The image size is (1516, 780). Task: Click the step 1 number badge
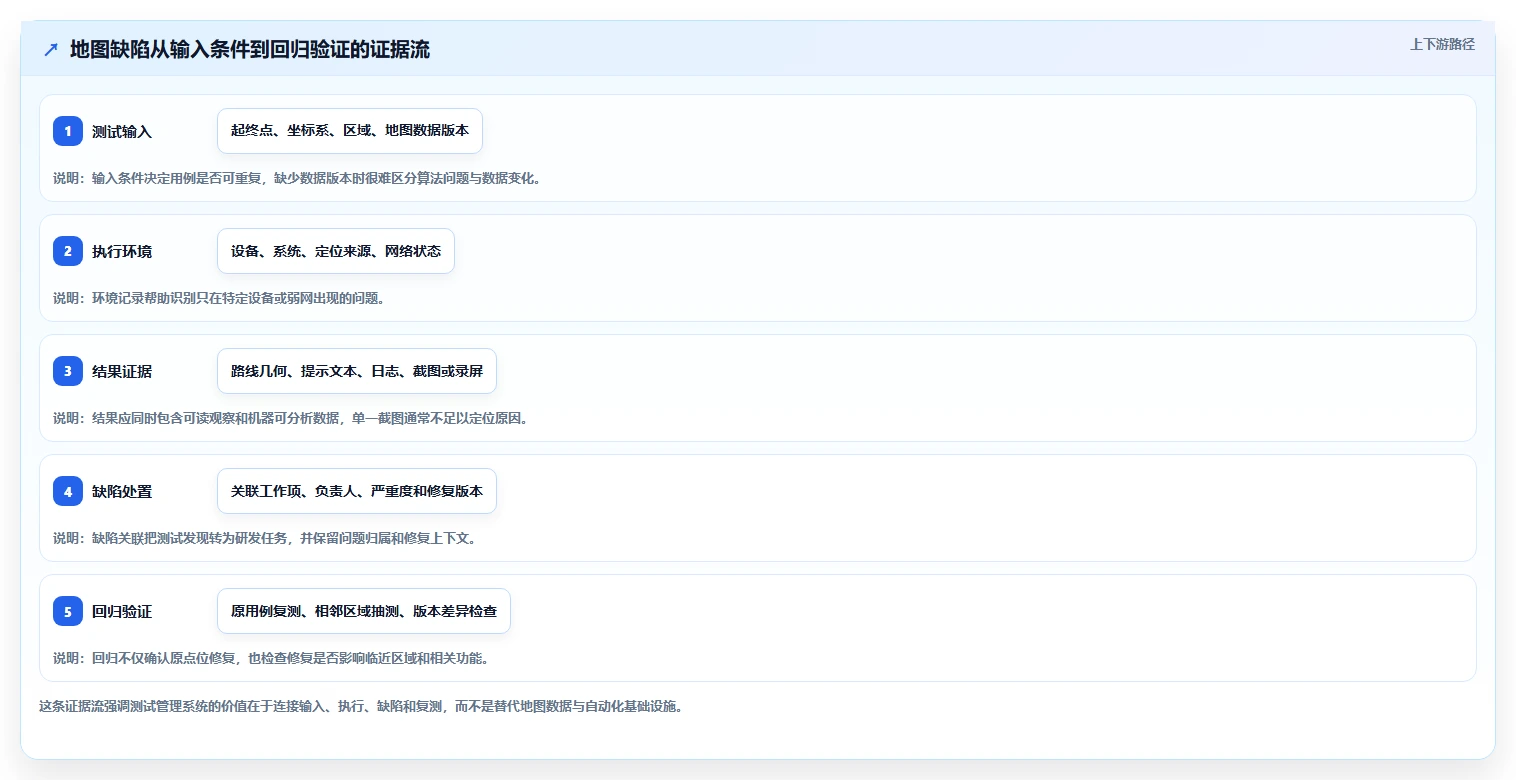click(68, 131)
